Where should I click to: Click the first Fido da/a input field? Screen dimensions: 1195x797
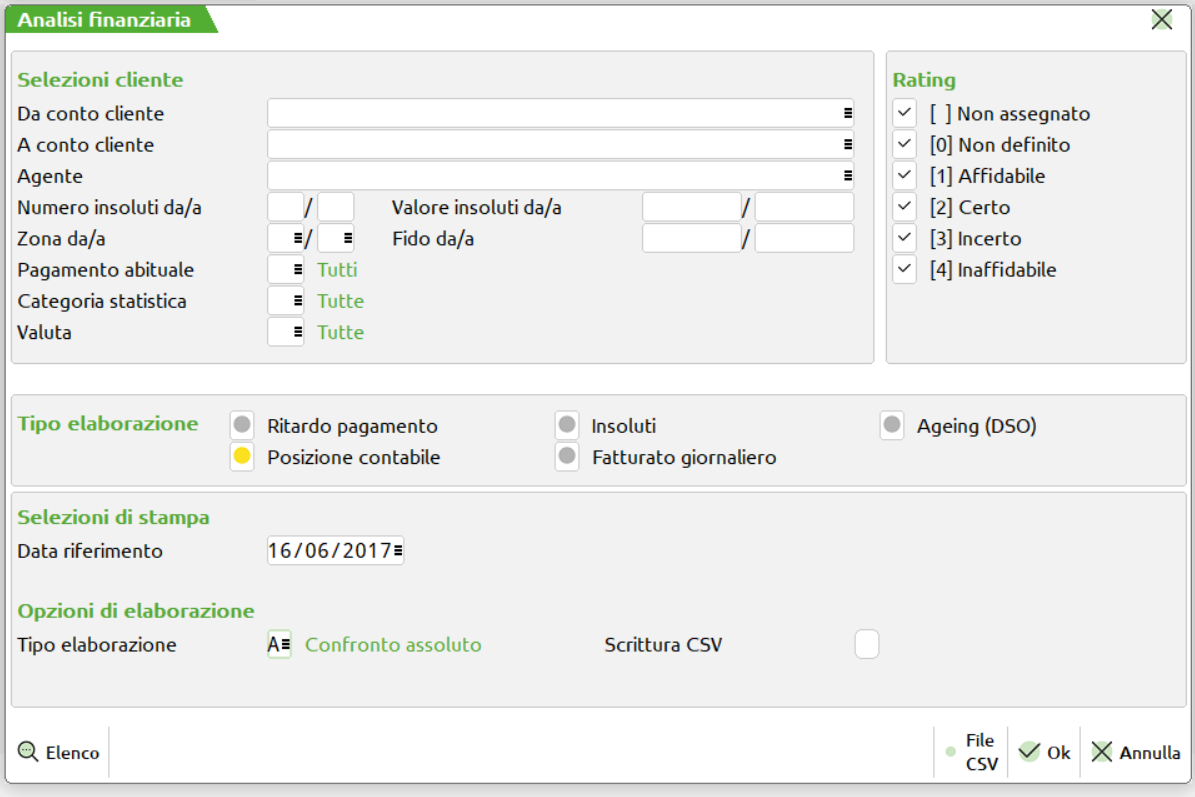[691, 239]
